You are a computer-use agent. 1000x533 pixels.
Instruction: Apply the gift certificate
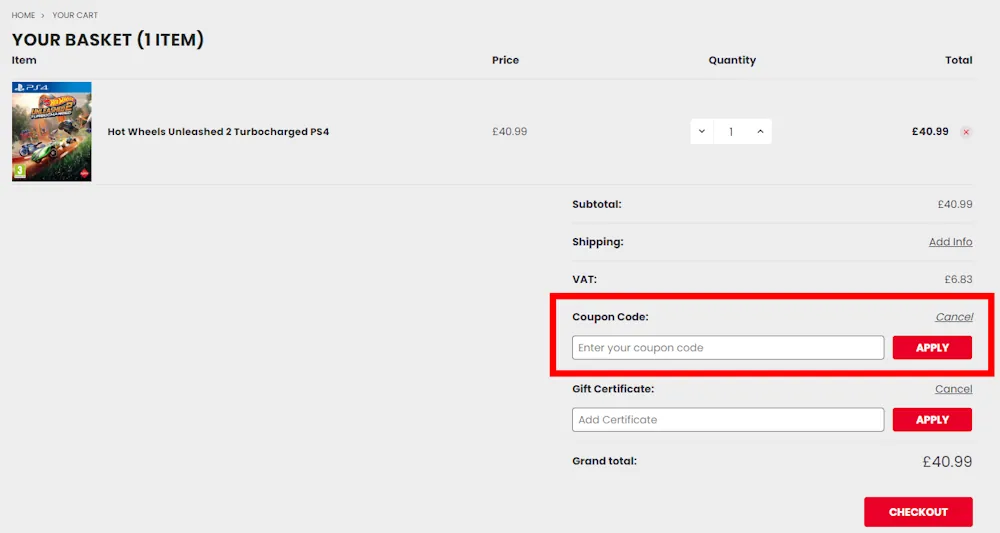[932, 420]
